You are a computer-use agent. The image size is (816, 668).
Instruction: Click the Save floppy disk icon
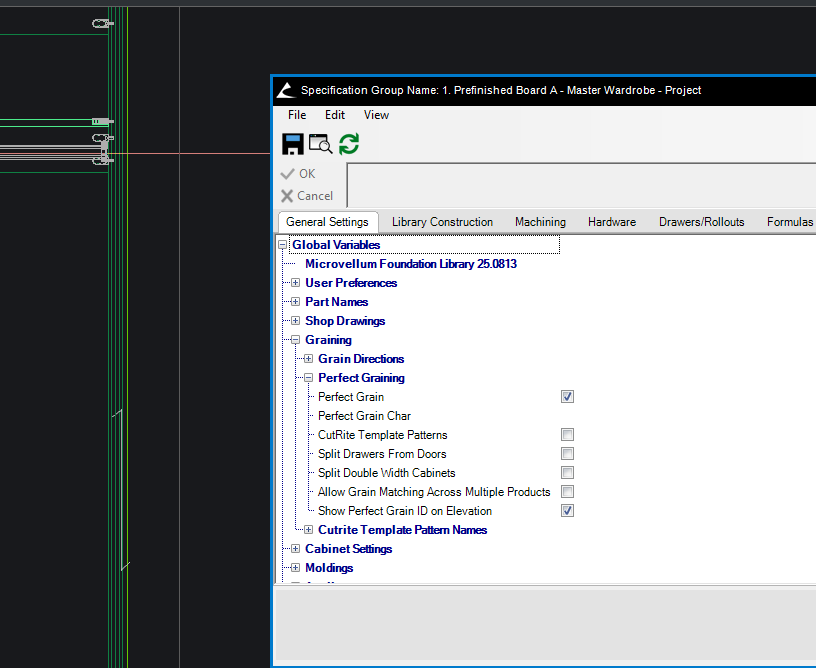292,144
